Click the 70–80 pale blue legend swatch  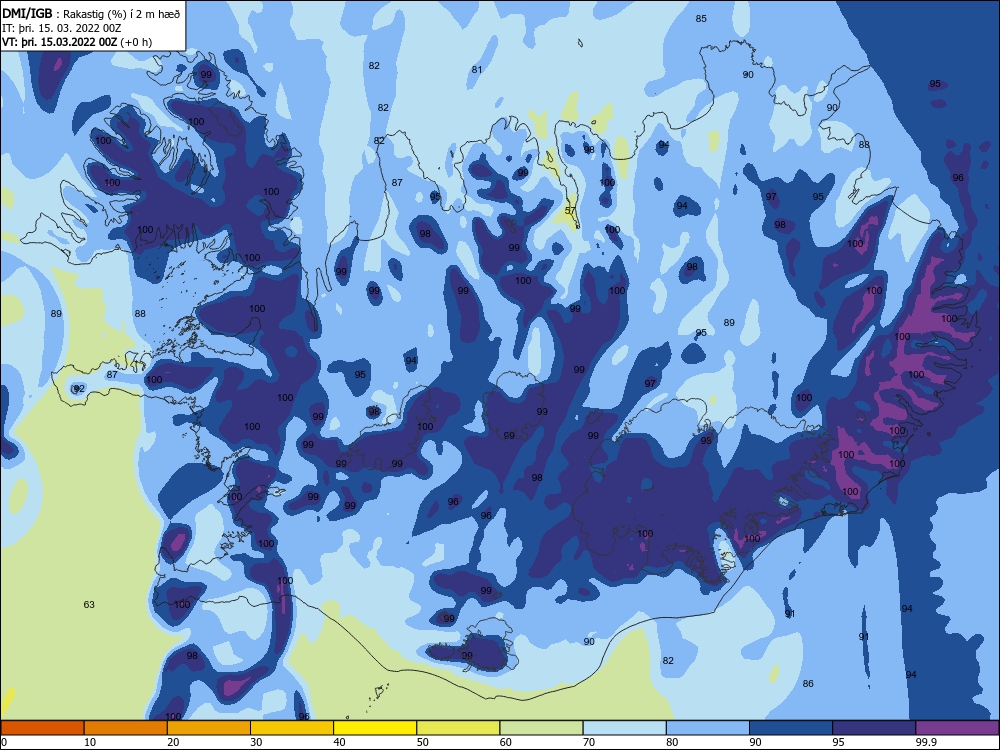tap(624, 728)
